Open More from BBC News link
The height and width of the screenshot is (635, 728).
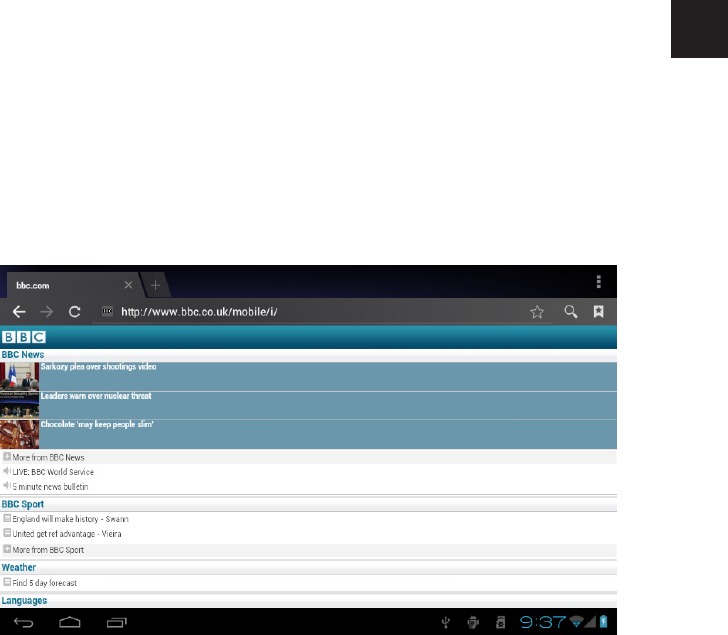coord(48,458)
